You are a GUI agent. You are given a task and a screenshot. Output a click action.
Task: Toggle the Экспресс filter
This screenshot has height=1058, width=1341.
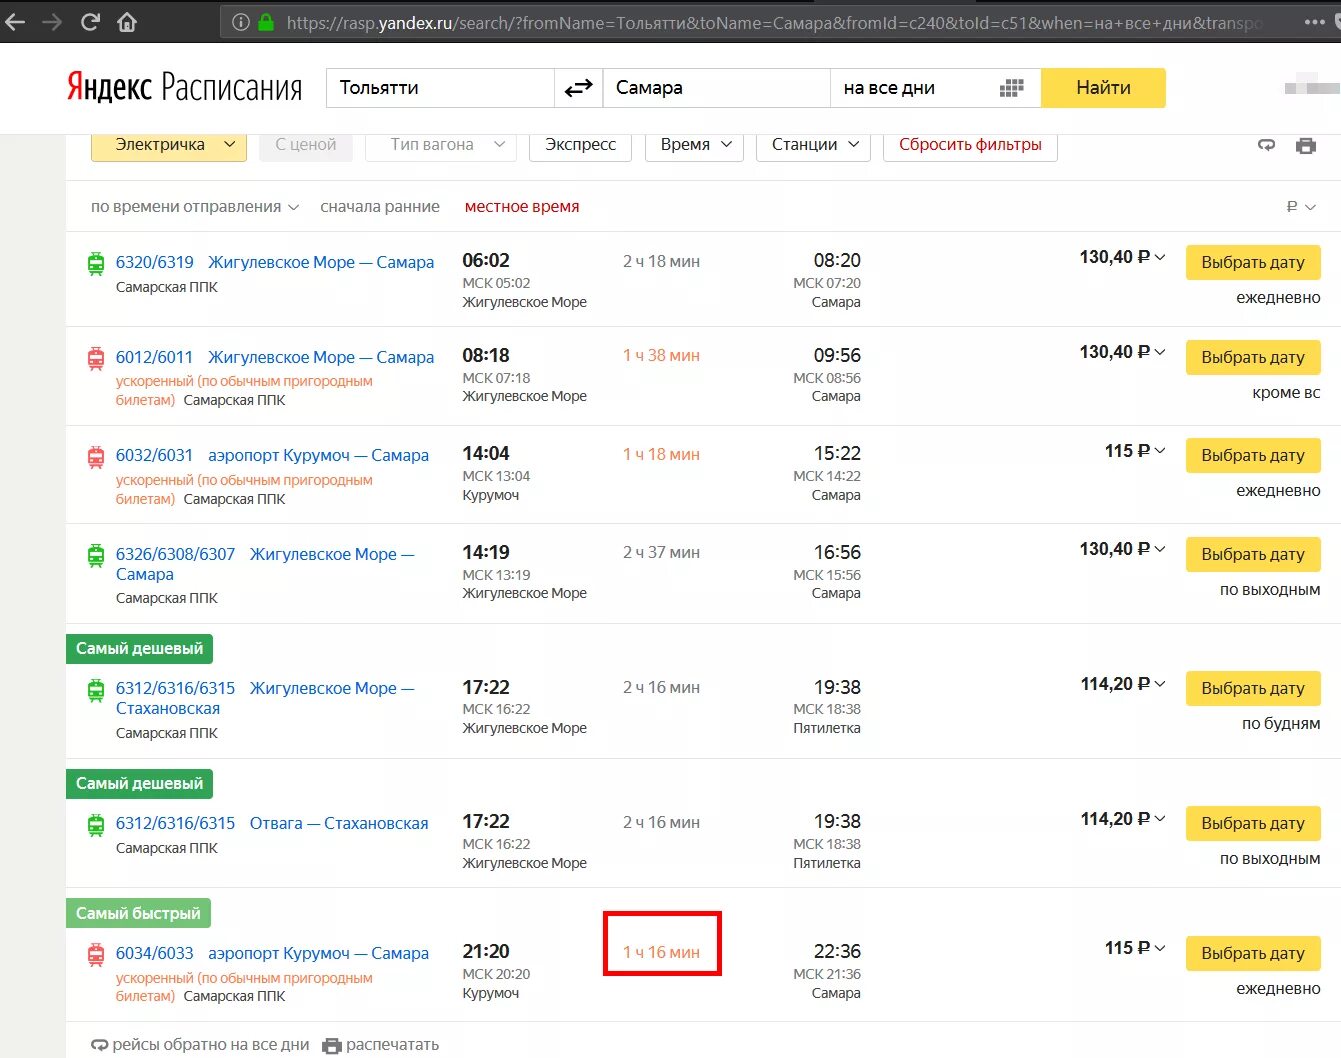tap(580, 145)
